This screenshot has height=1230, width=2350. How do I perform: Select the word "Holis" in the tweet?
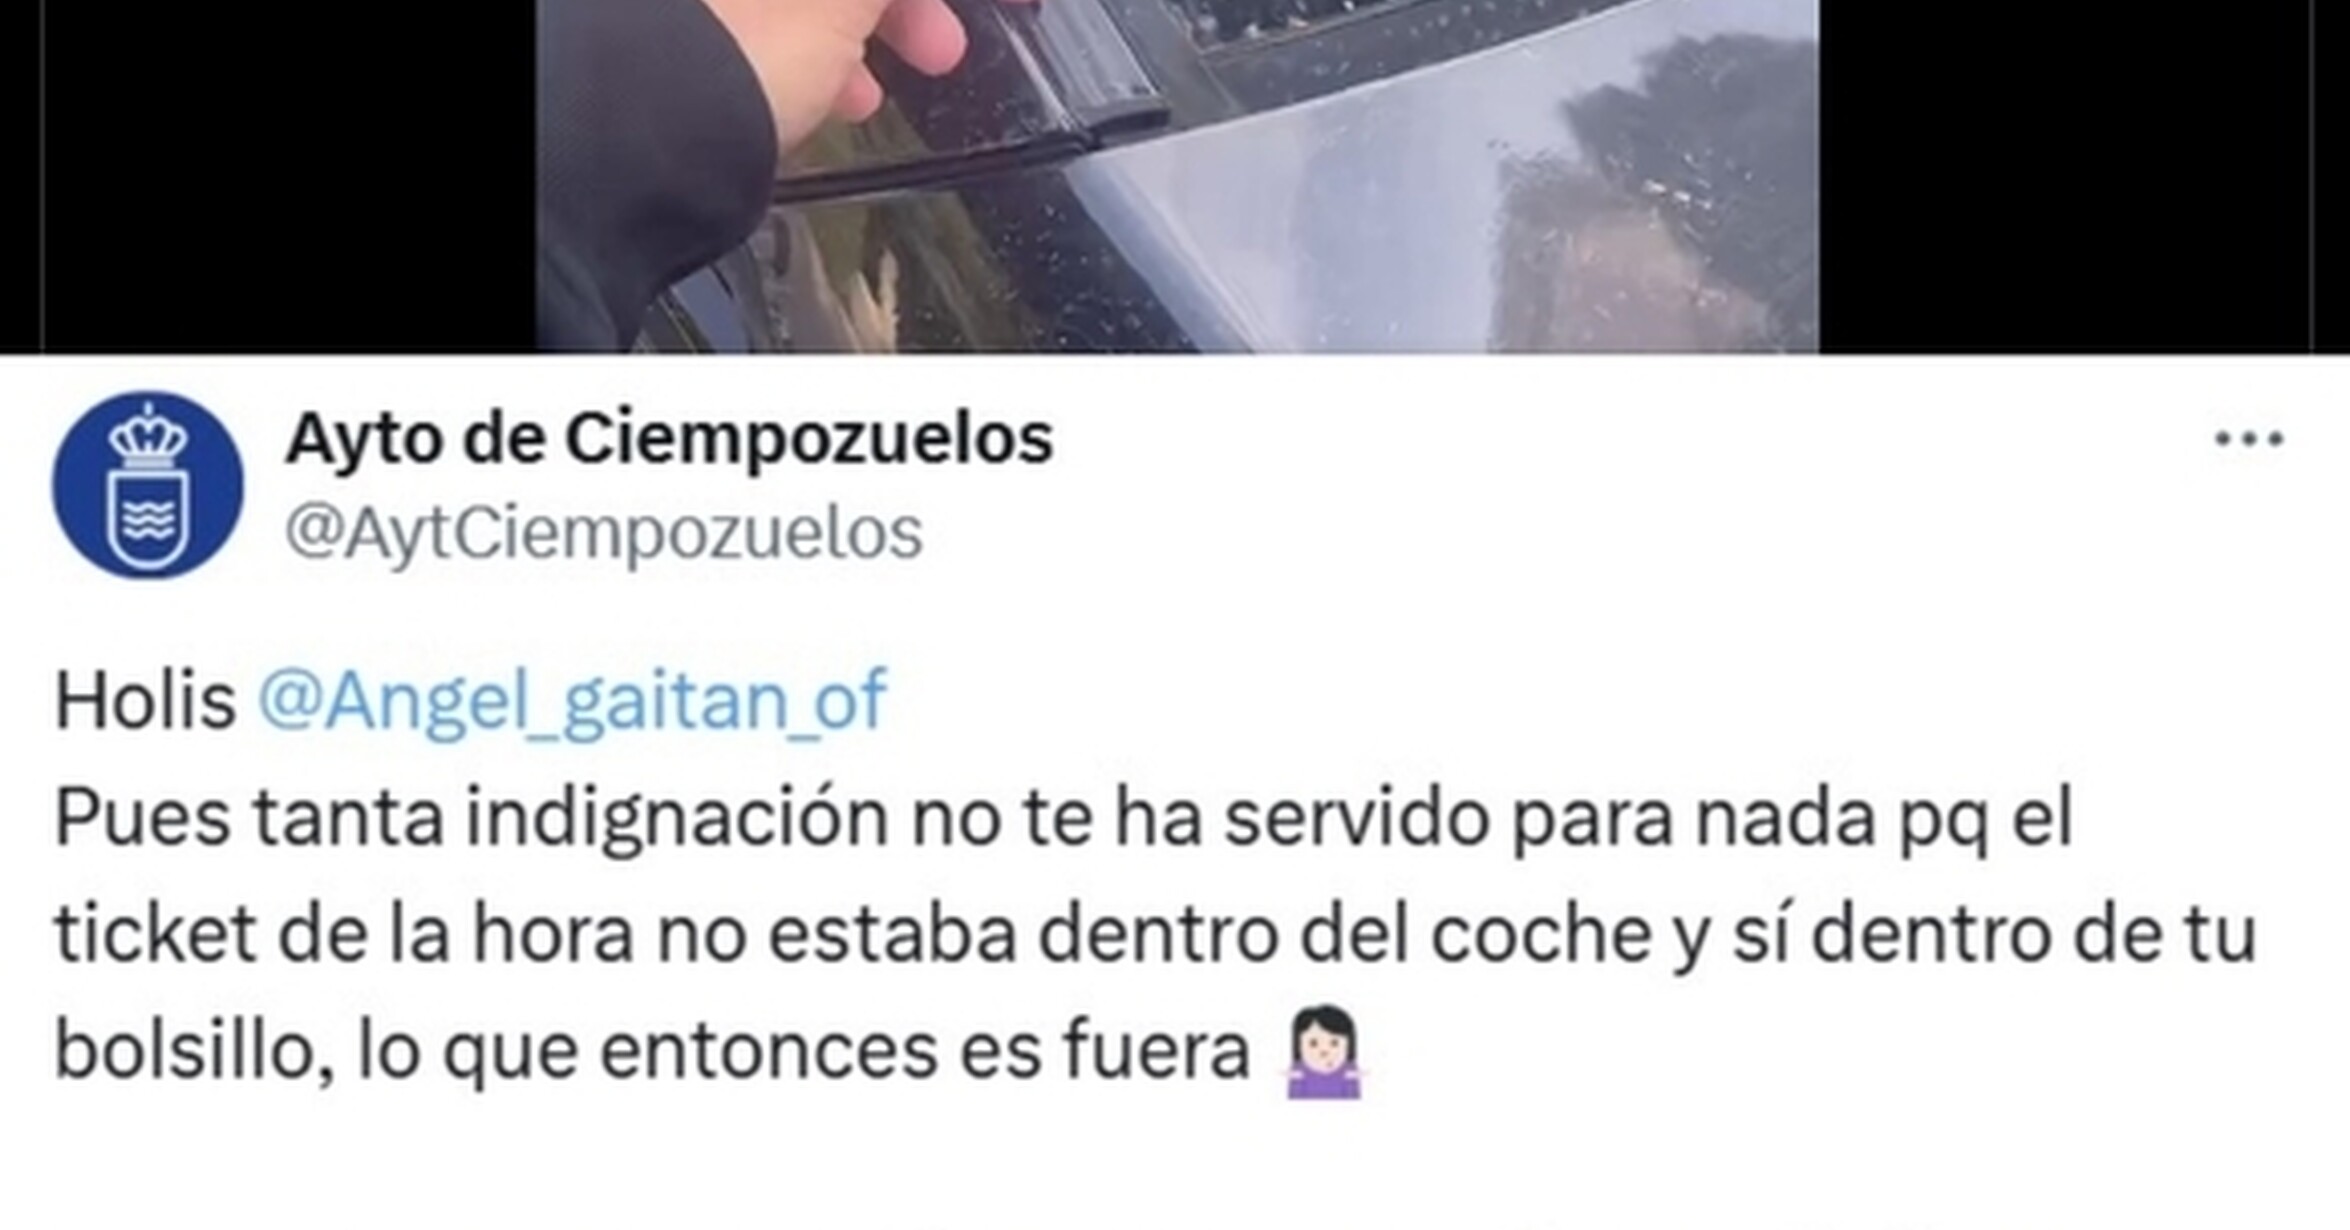point(145,700)
